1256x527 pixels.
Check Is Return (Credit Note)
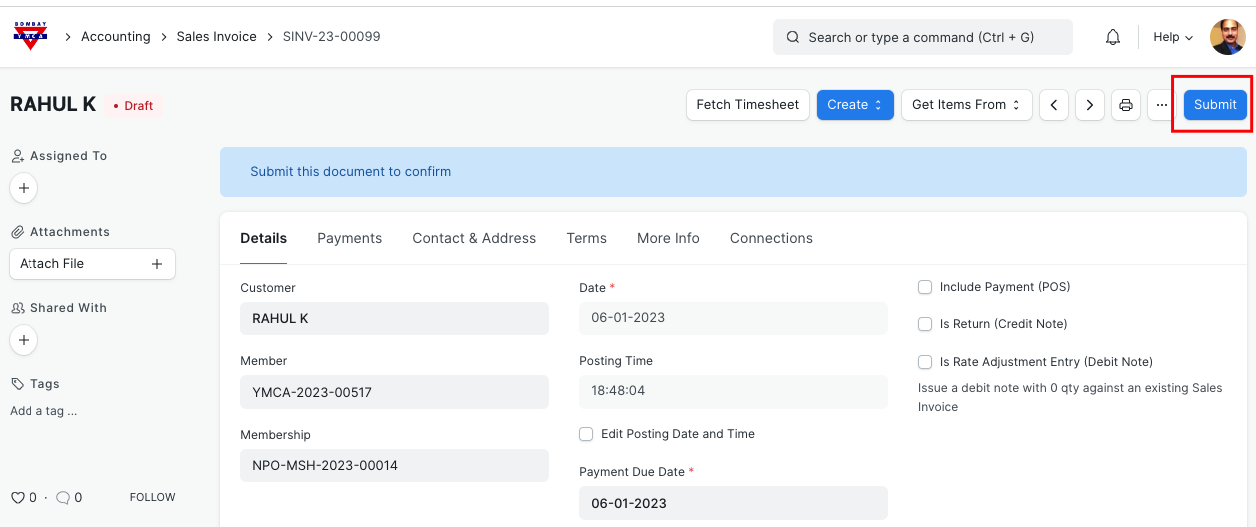coord(925,324)
